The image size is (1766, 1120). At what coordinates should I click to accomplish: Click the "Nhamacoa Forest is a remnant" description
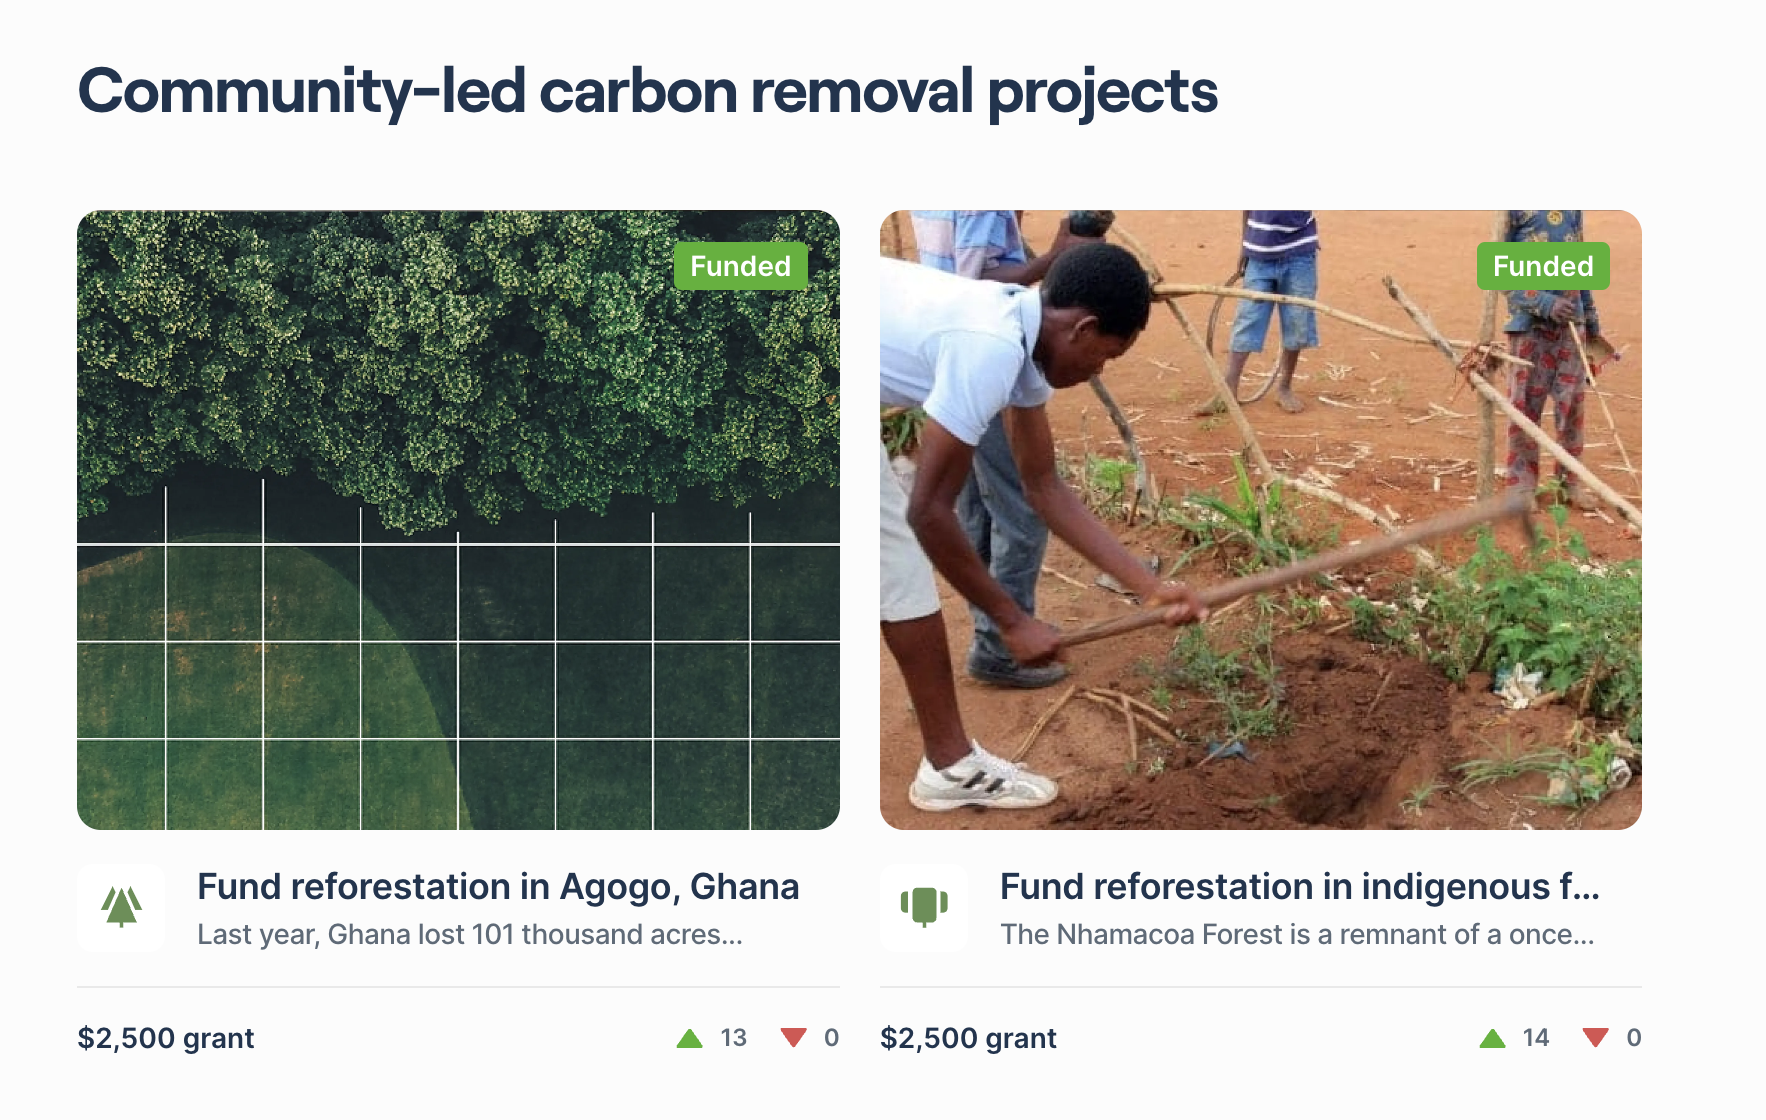1297,934
